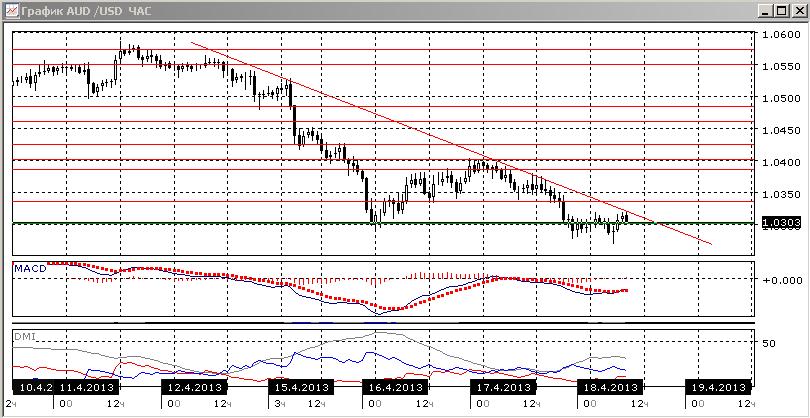Select the 12.4.2013 date label
810x418 pixels.
click(x=195, y=387)
